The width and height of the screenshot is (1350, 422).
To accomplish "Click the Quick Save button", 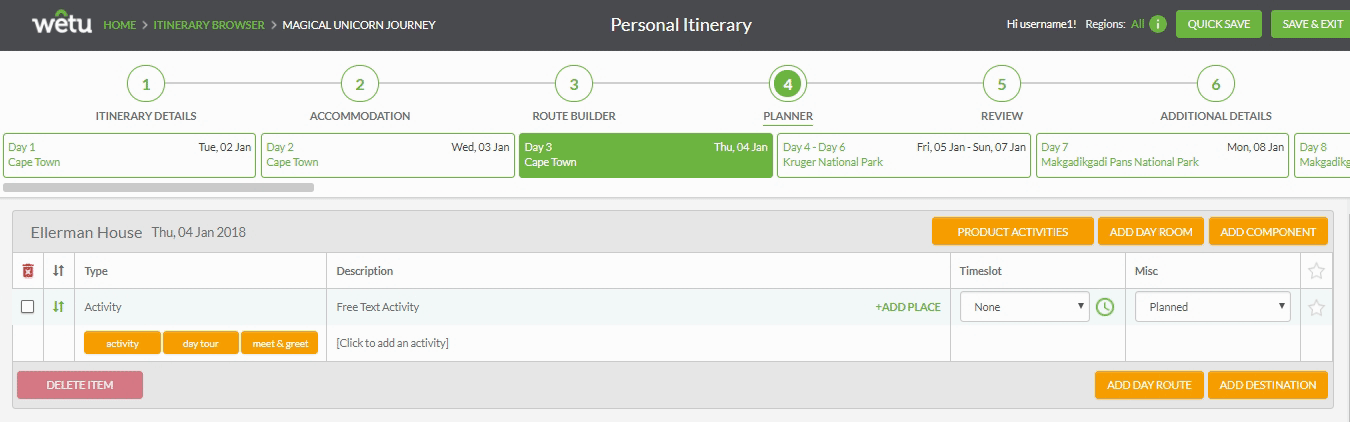I will [x=1219, y=24].
